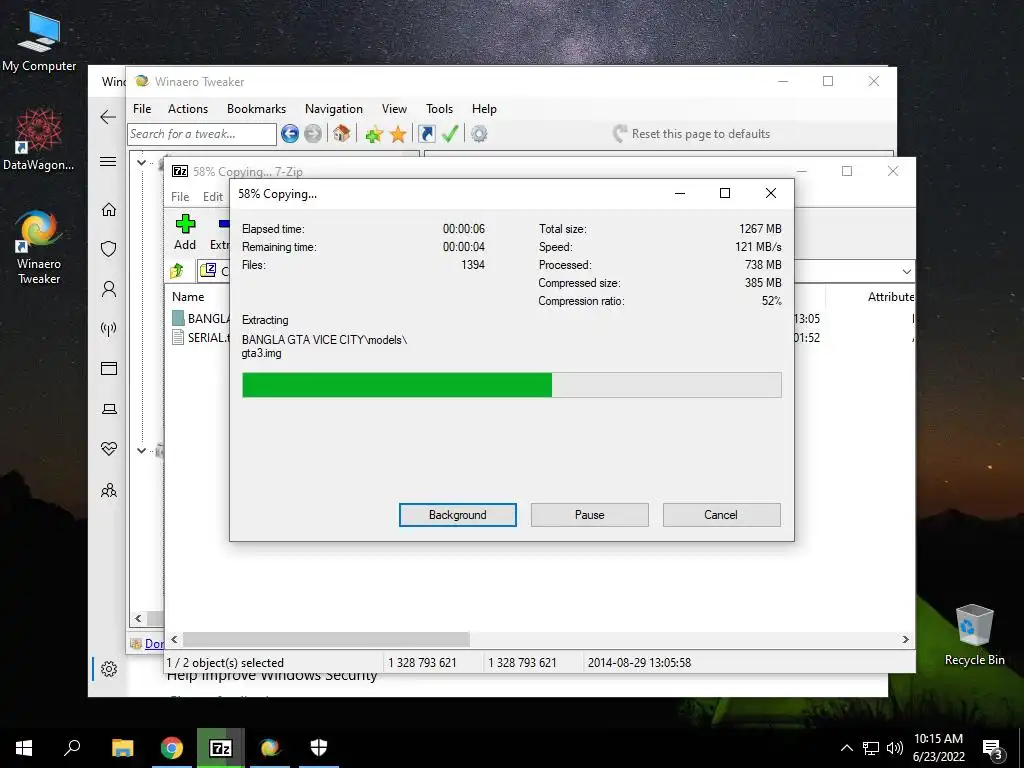Click the add bookmark green plus star icon

tap(374, 135)
